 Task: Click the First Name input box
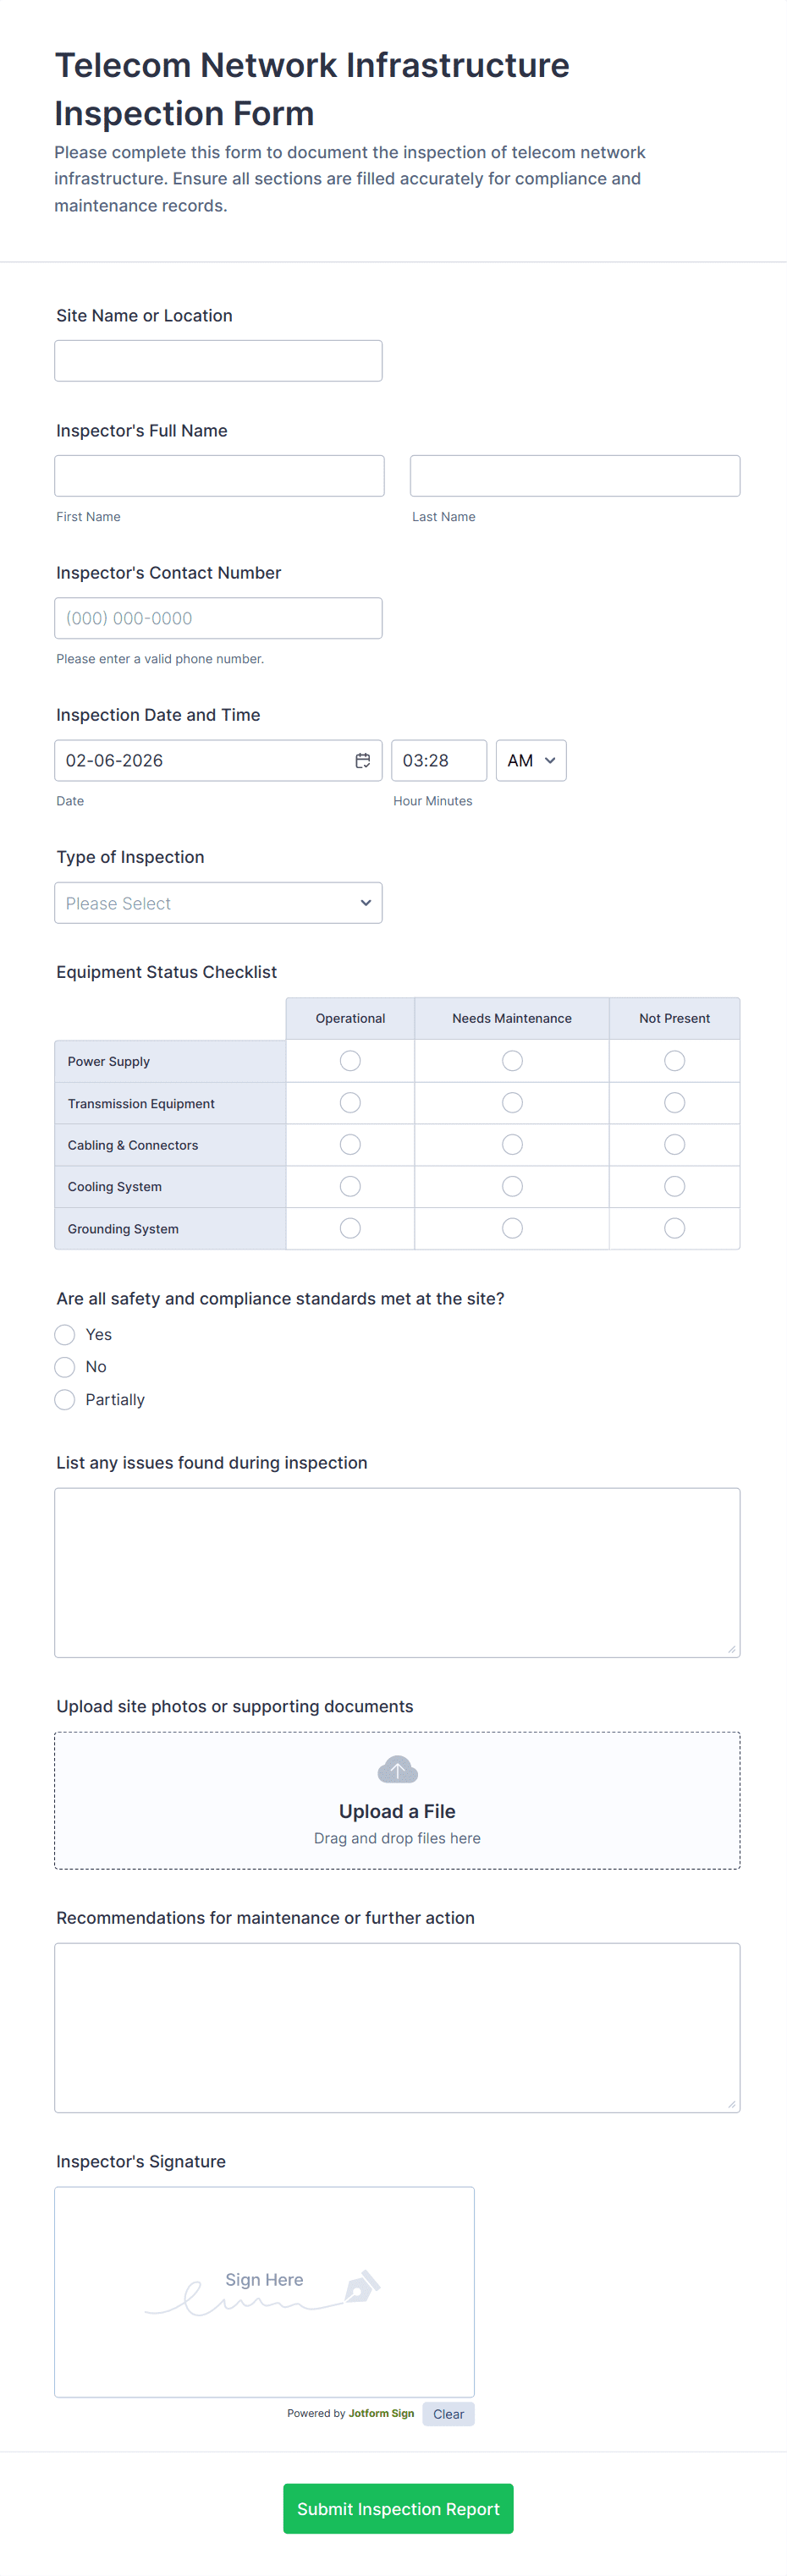tap(219, 476)
